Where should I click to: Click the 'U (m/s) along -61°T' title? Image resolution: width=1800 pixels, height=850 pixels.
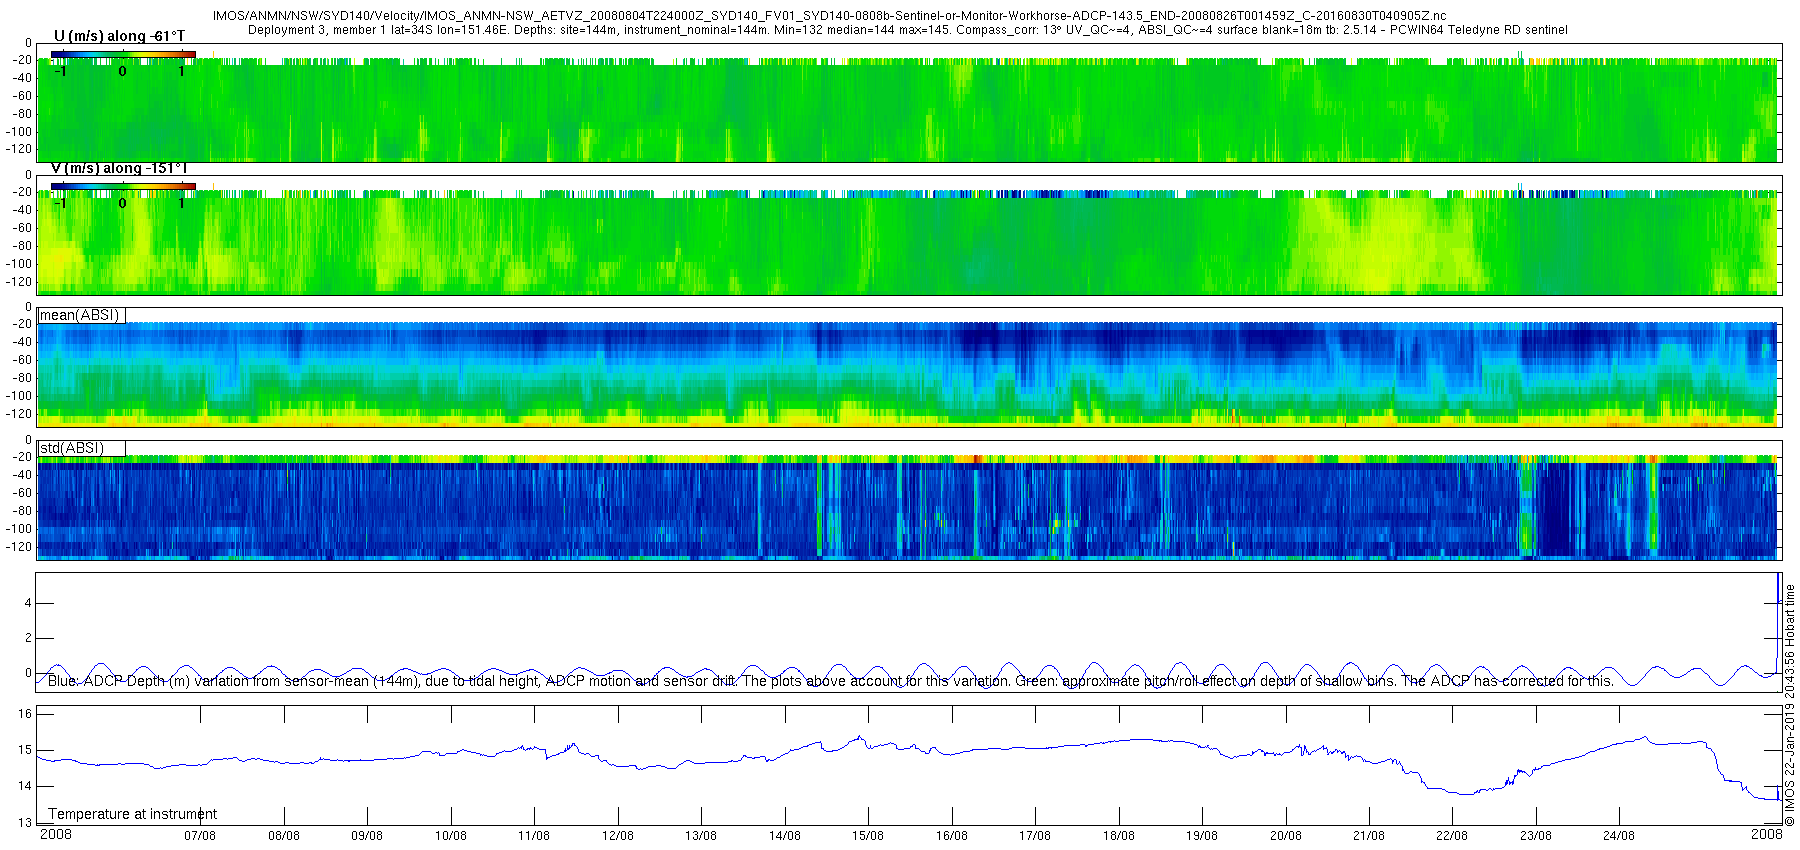119,36
